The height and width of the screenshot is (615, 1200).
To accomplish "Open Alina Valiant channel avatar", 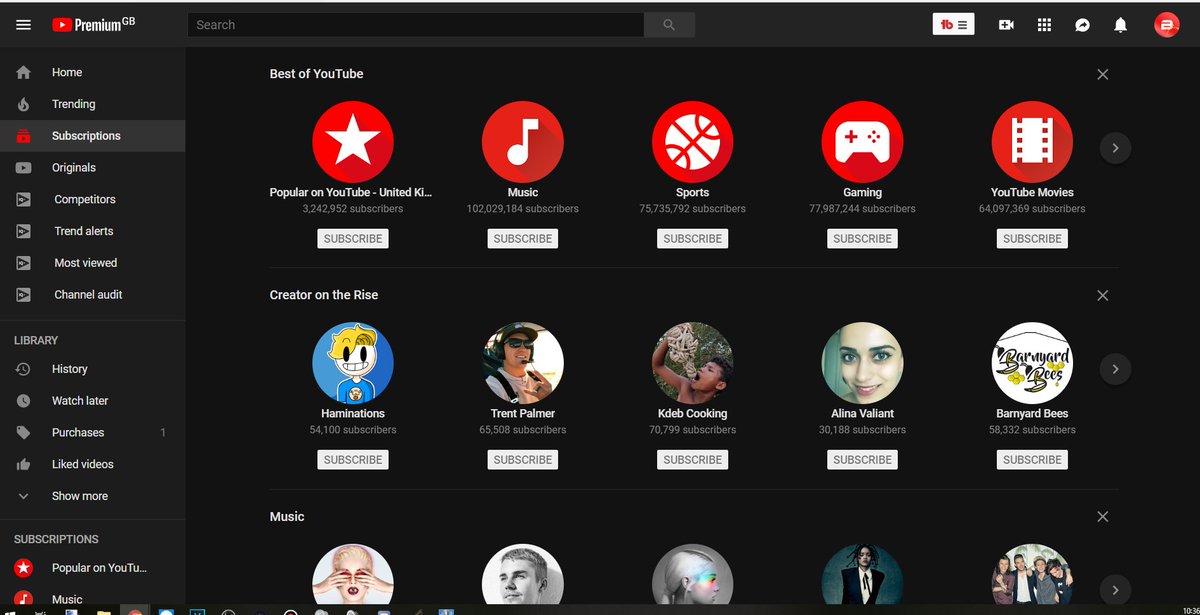I will 862,363.
